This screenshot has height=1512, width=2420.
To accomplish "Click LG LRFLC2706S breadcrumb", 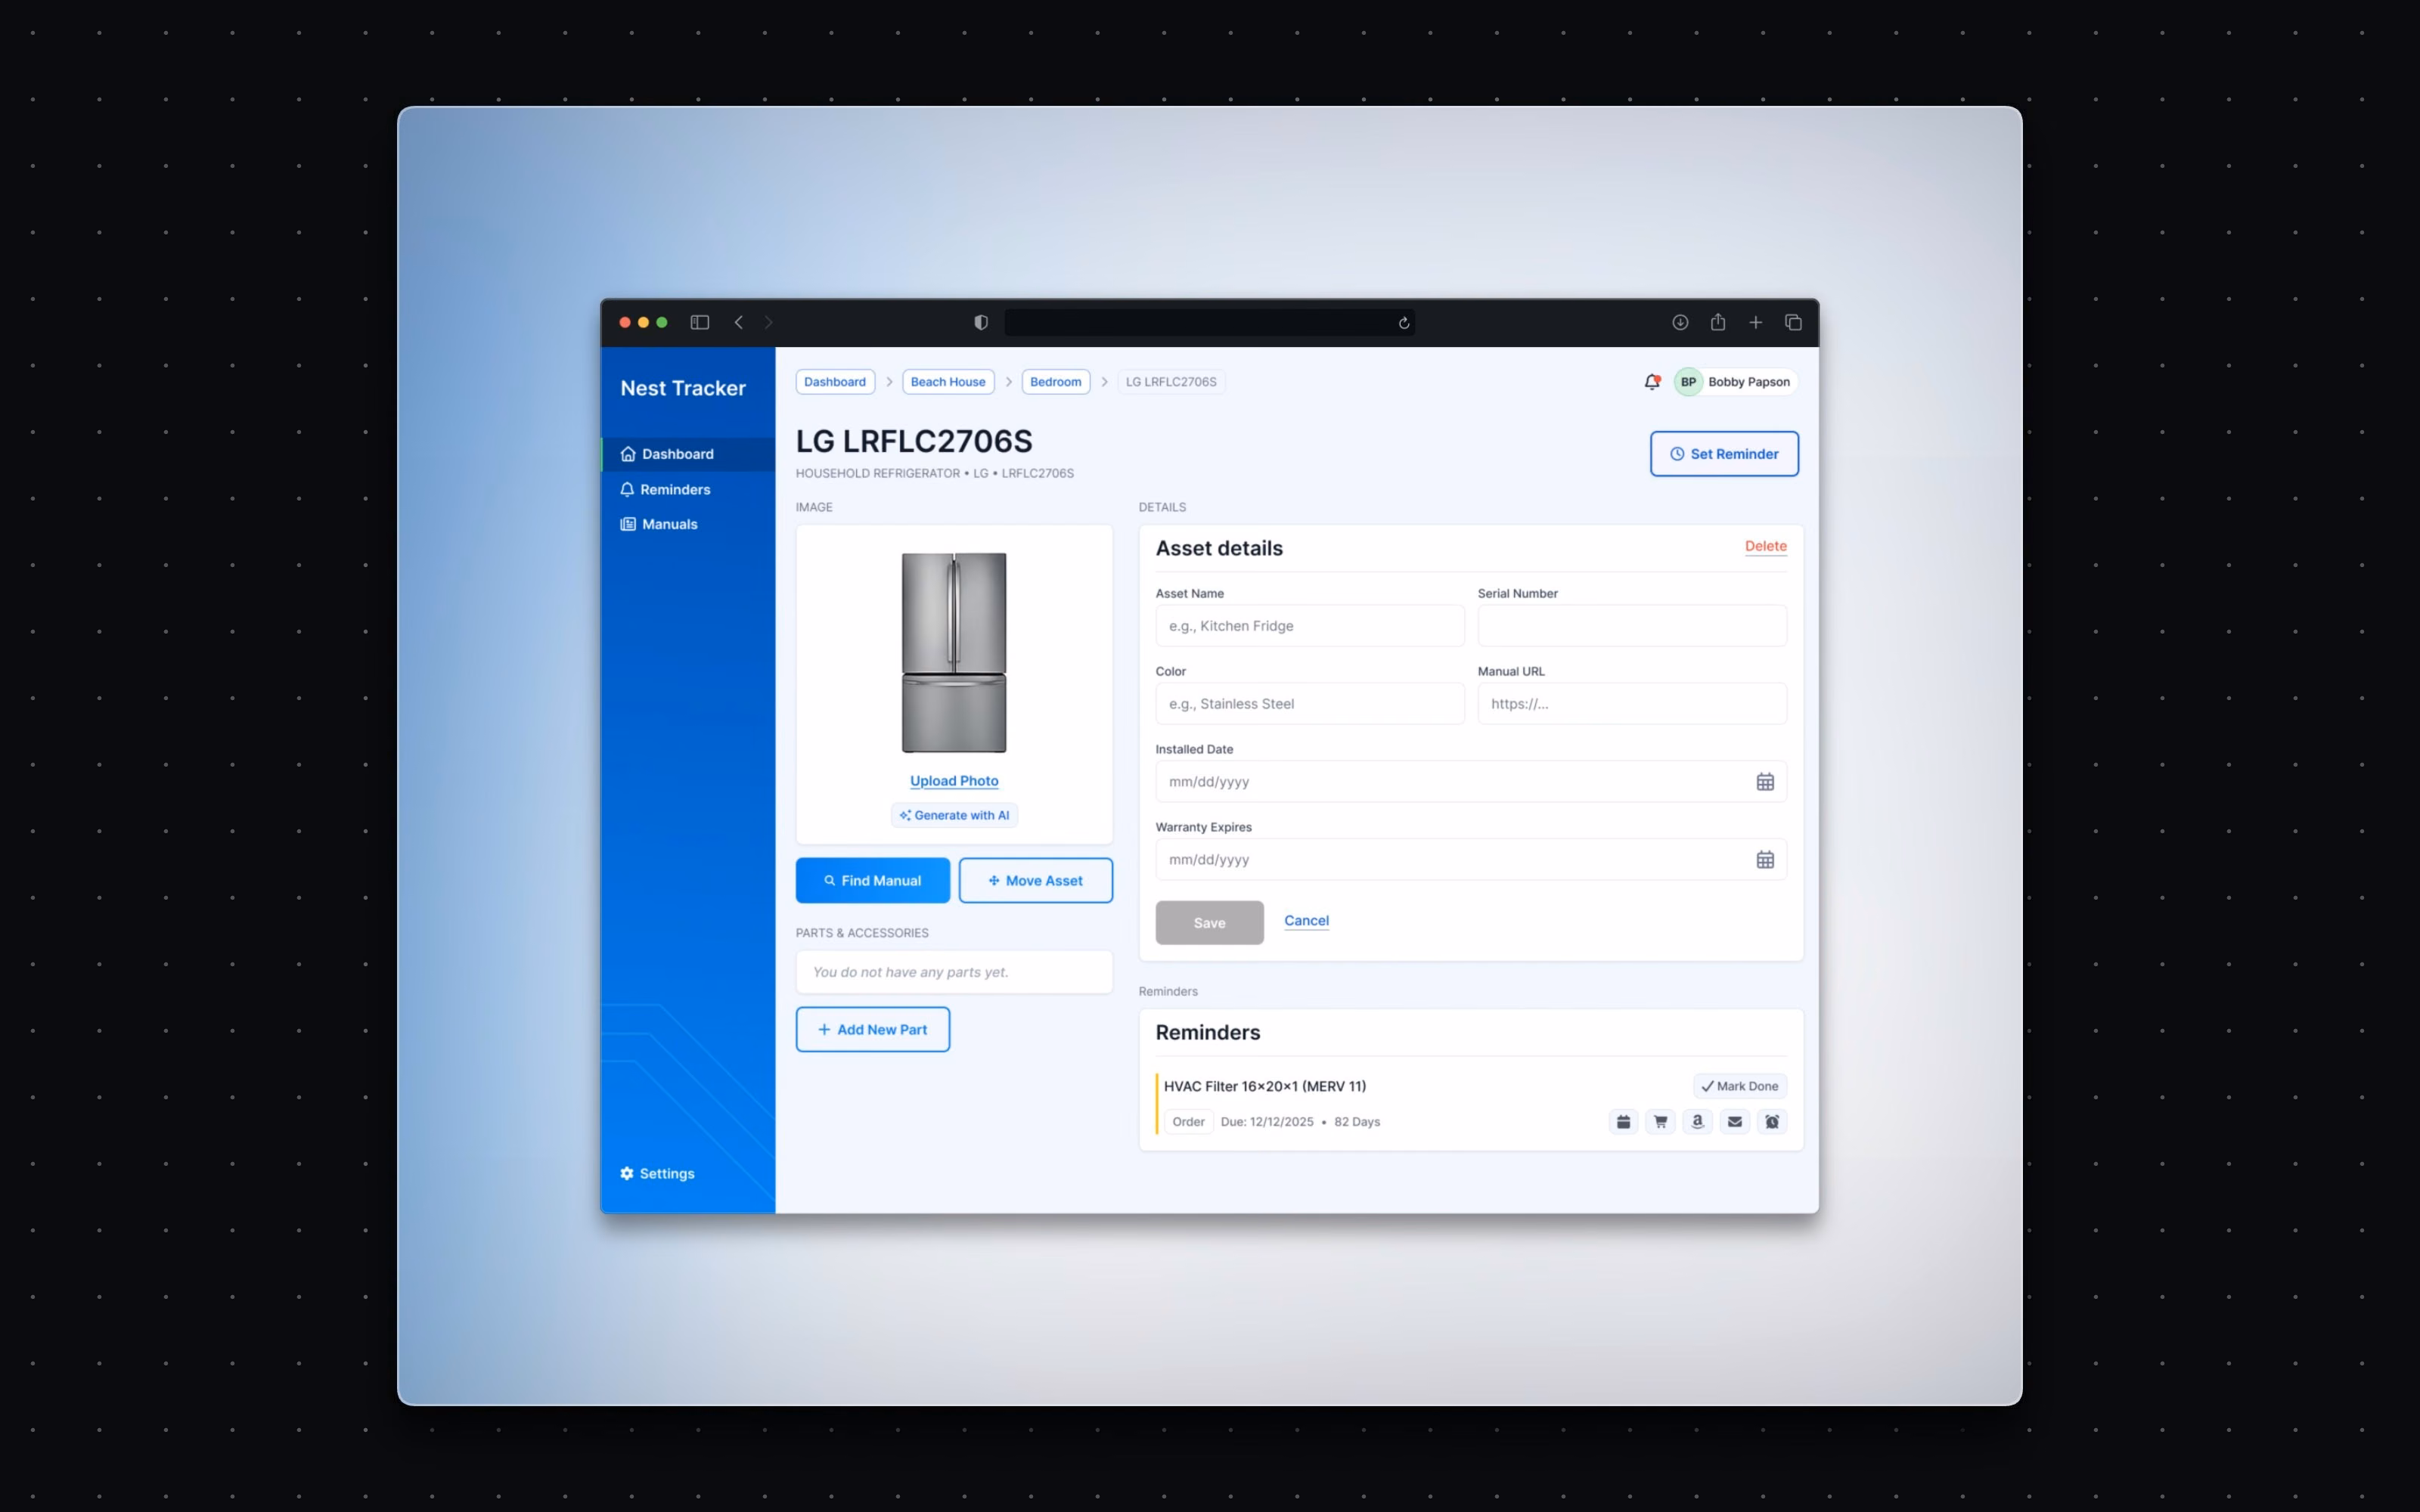I will point(1171,382).
